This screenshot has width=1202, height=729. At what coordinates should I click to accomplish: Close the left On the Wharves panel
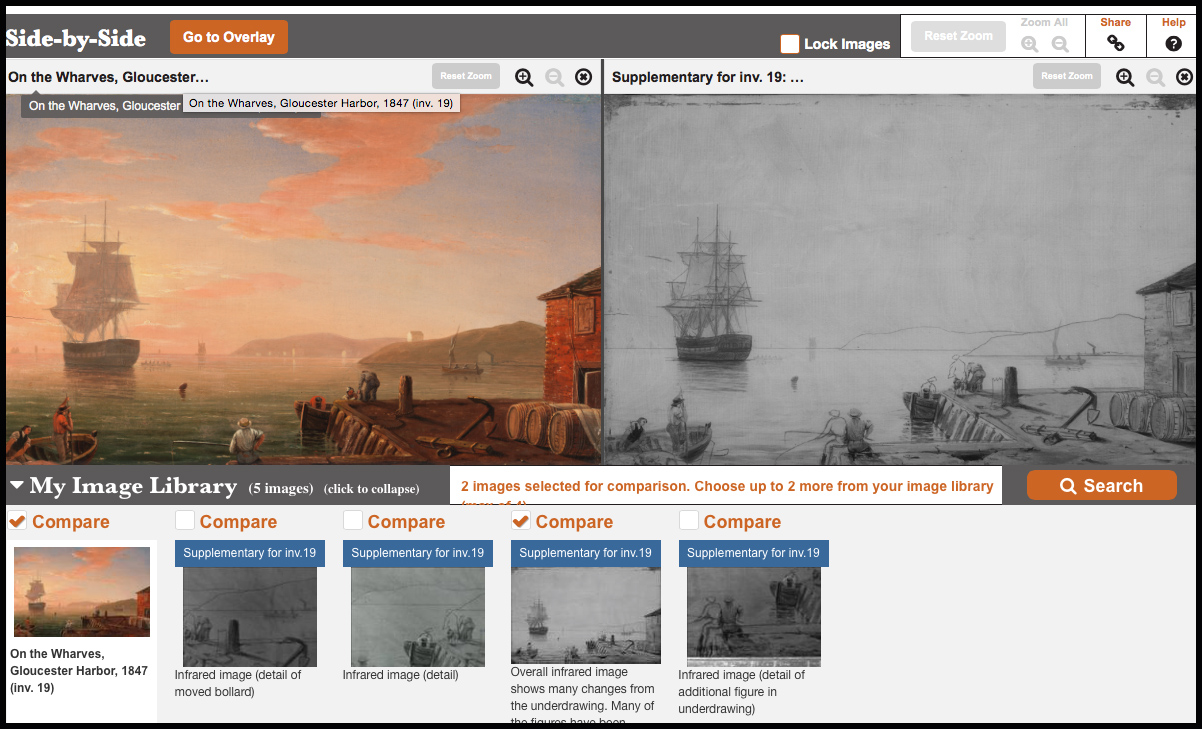point(584,77)
